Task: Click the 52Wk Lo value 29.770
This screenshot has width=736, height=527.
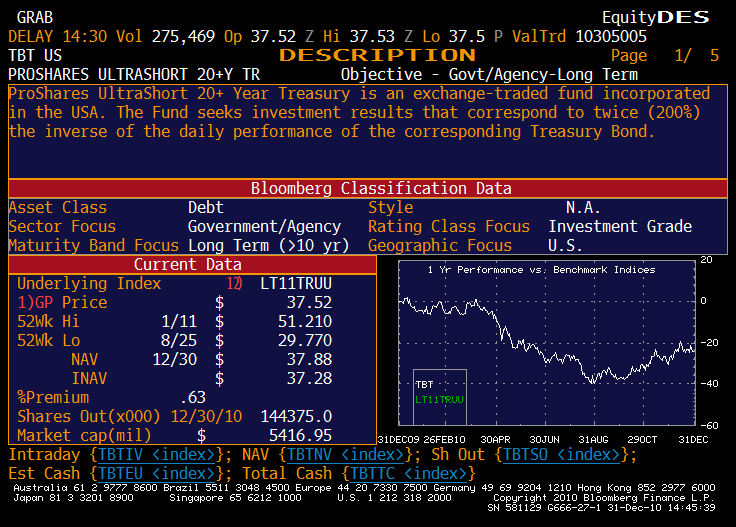Action: click(x=305, y=340)
